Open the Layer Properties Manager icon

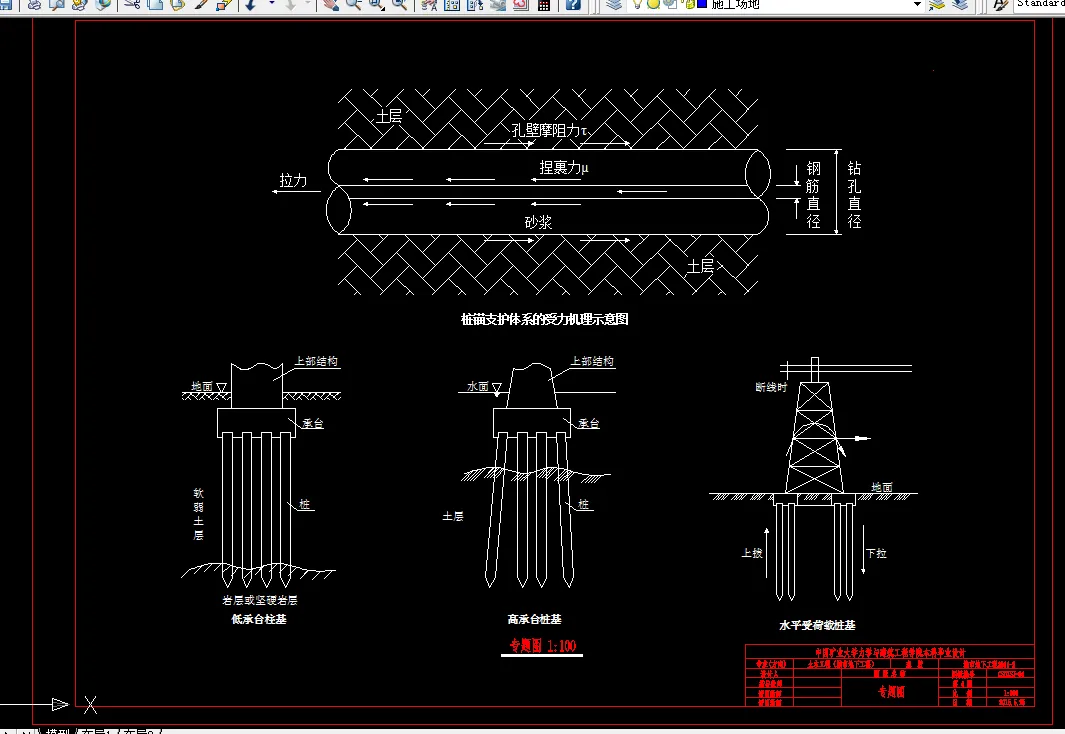[614, 4]
